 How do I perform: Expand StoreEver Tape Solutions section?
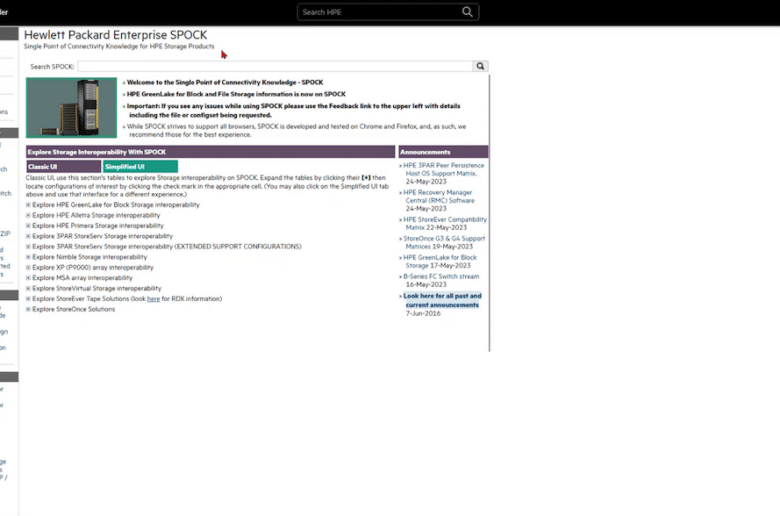[x=28, y=299]
